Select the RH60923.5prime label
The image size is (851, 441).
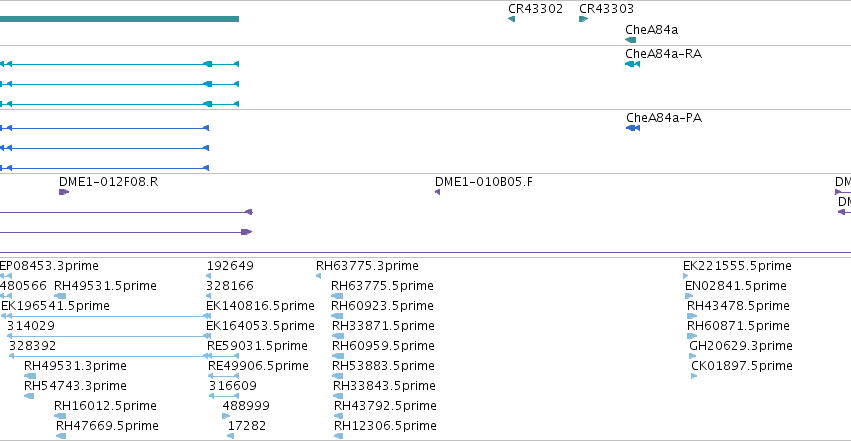click(x=383, y=306)
